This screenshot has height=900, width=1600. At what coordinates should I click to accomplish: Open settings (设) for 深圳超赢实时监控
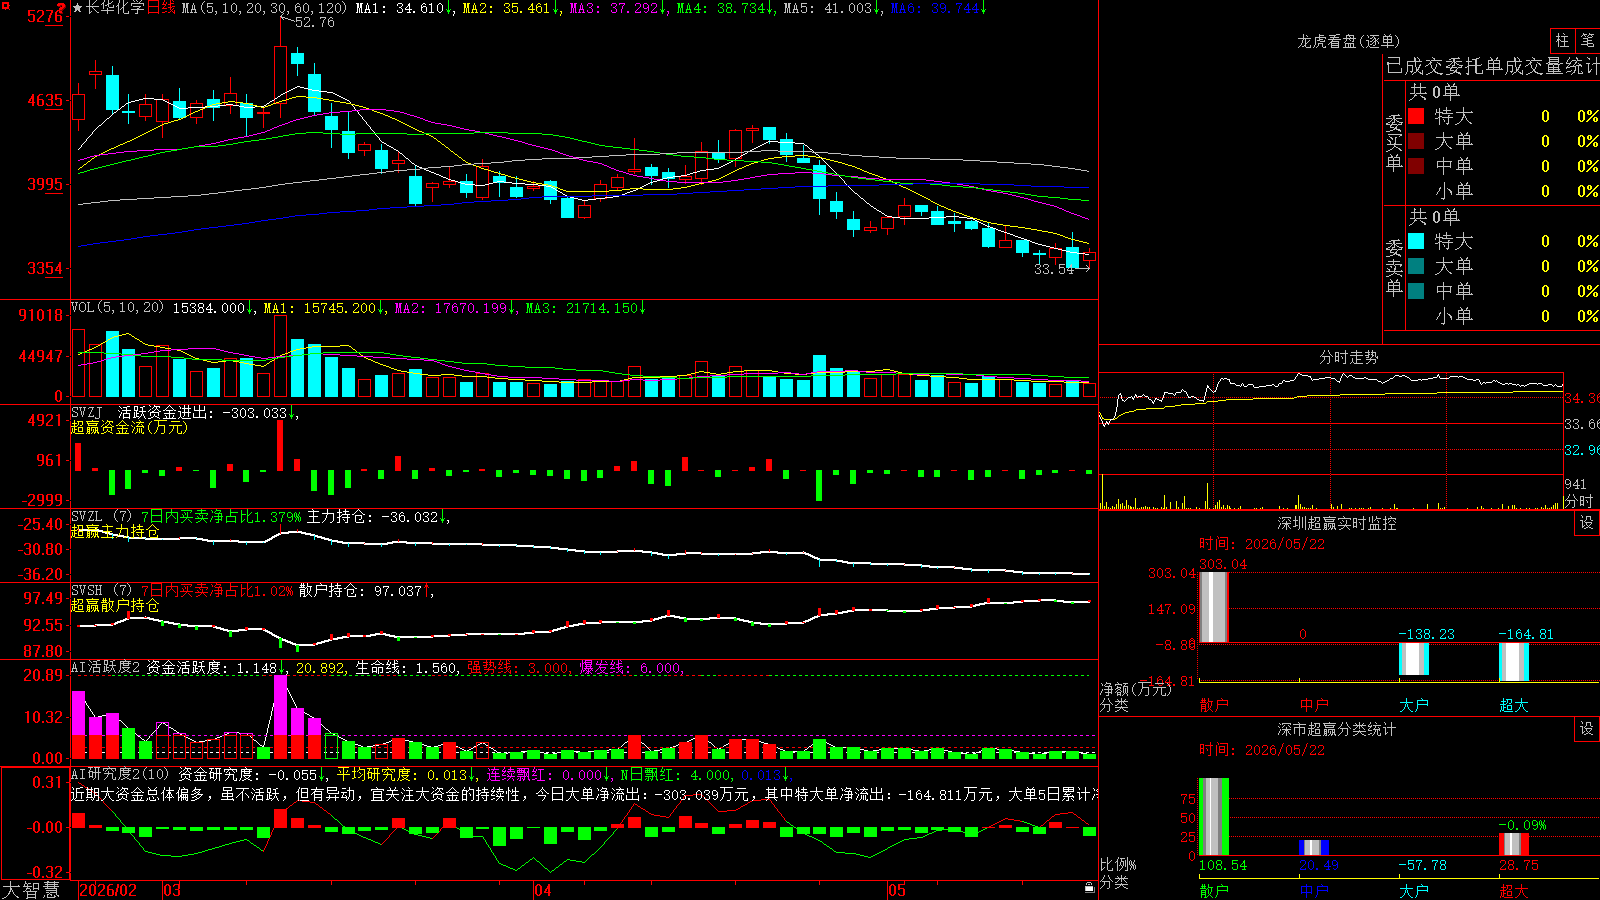pyautogui.click(x=1587, y=523)
